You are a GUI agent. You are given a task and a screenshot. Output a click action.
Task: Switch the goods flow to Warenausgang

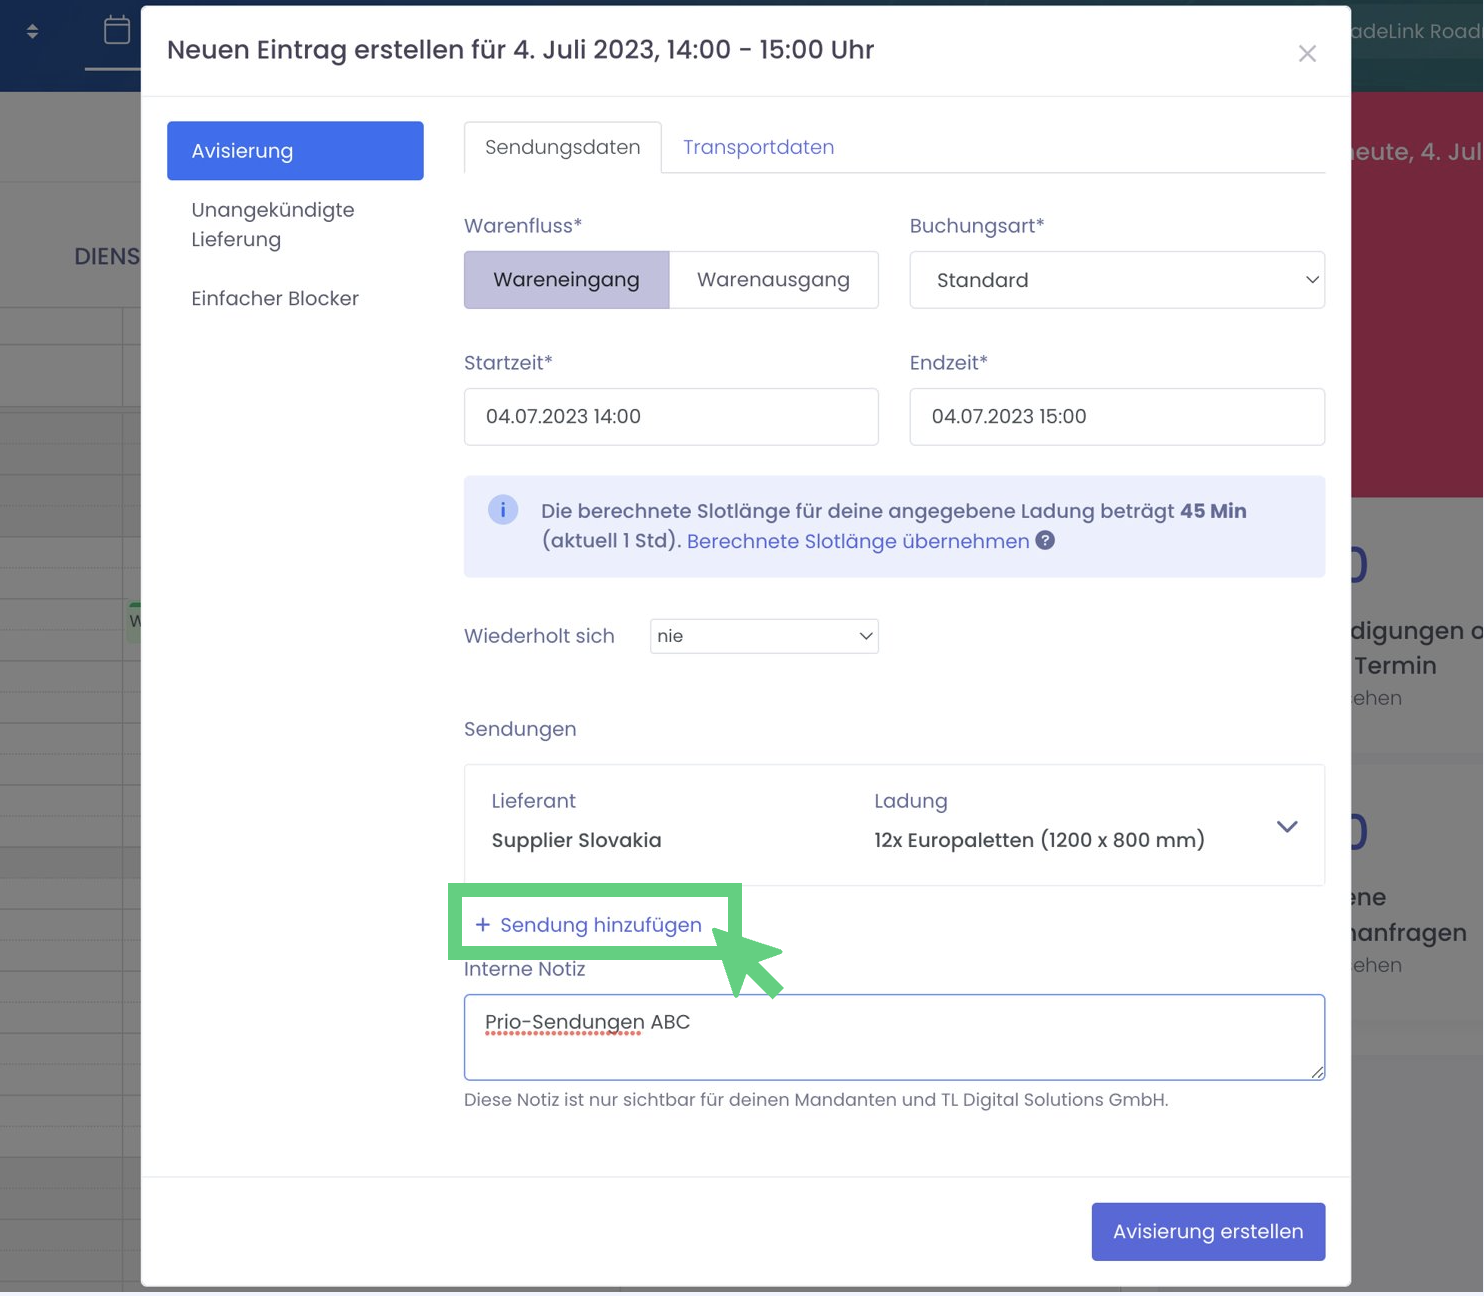click(773, 280)
